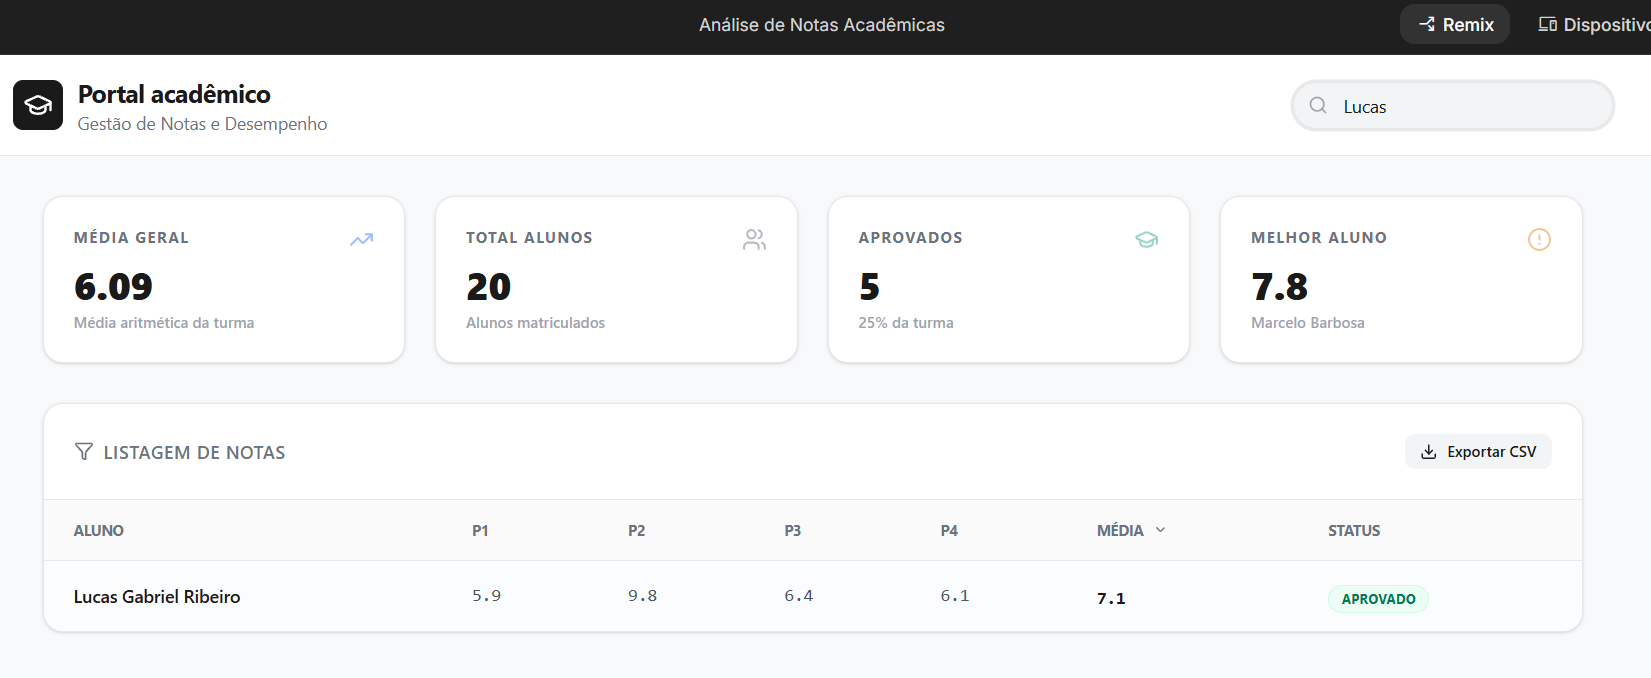Click the Análise de Notas Acadêmicas title
Screen dimensions: 1651x678
[x=822, y=25]
